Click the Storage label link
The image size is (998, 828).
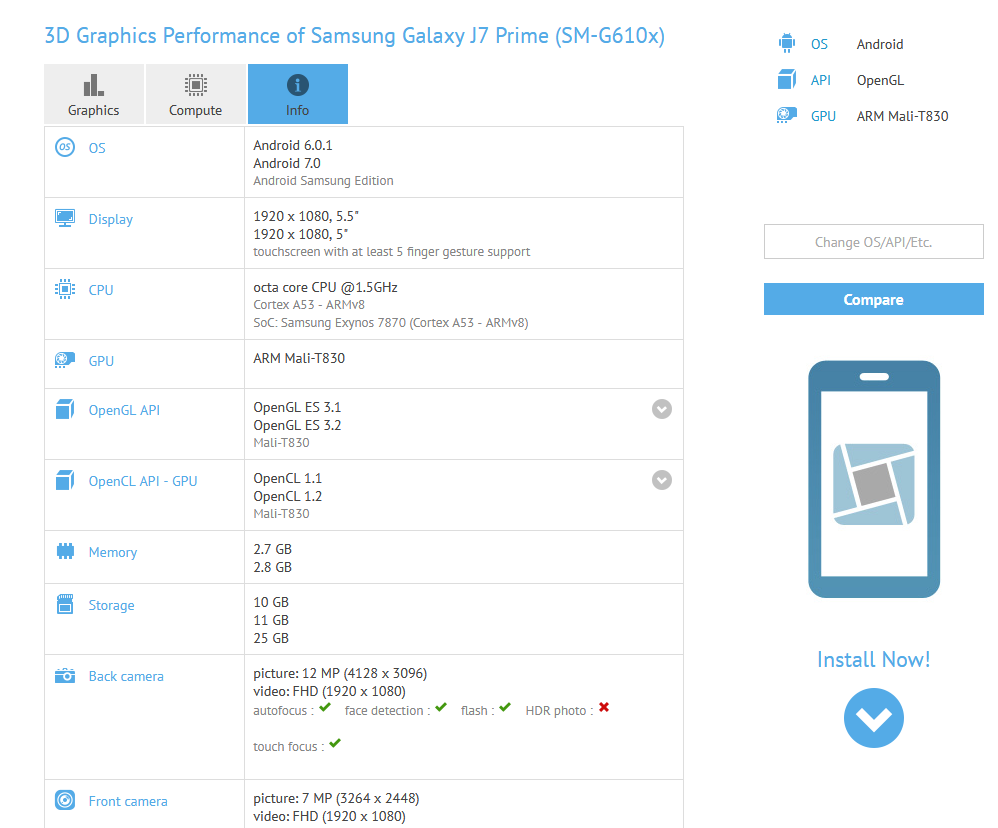click(111, 605)
